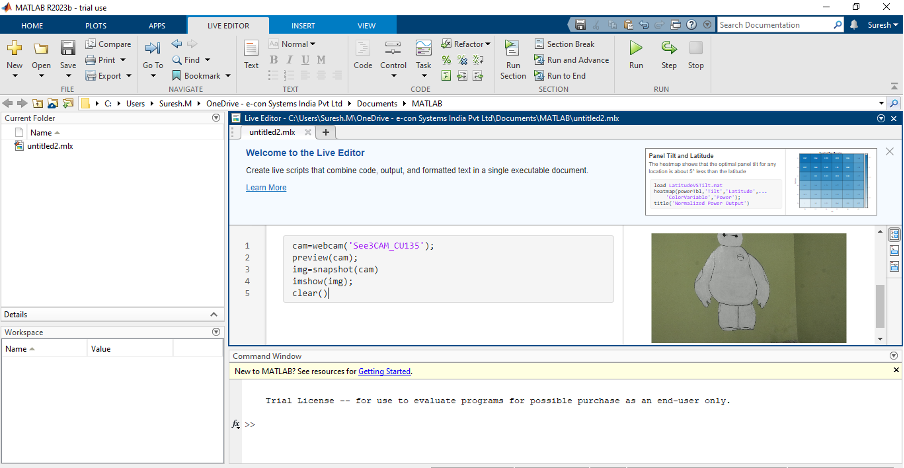Click the Back navigation arrow
This screenshot has width=904, height=468.
176,44
